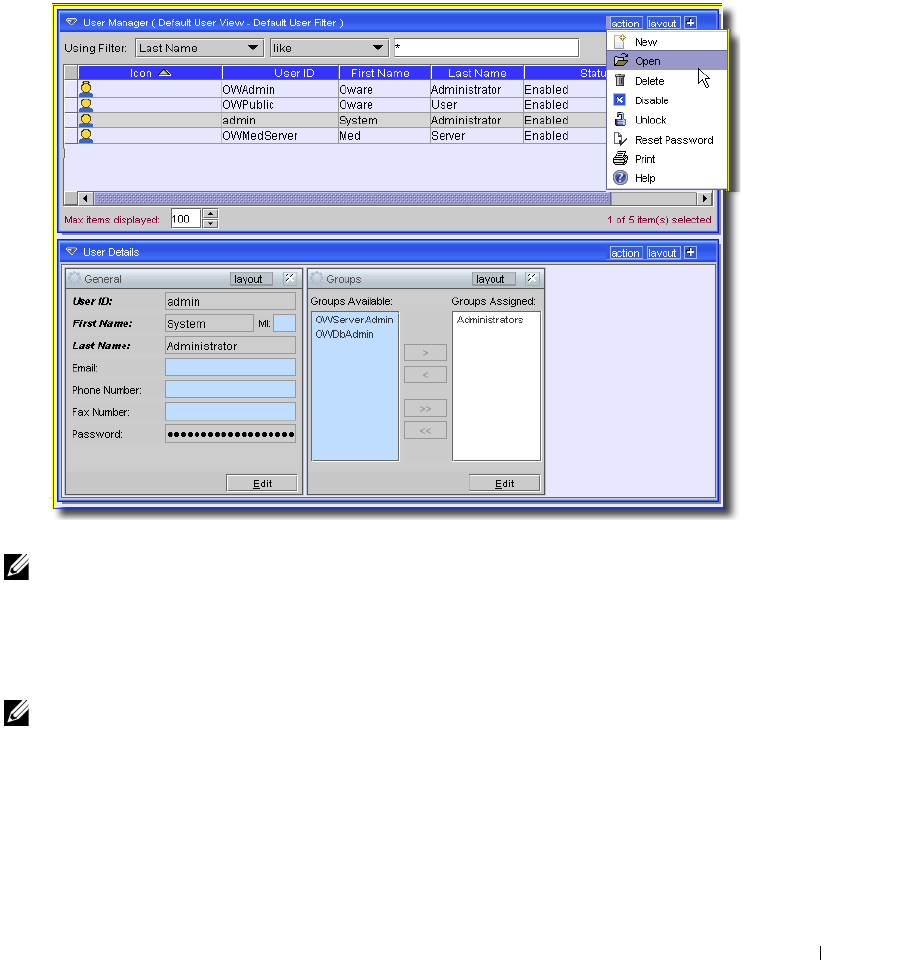Decrease Max items displayed with down arrow
The image size is (900, 960).
tap(210, 223)
